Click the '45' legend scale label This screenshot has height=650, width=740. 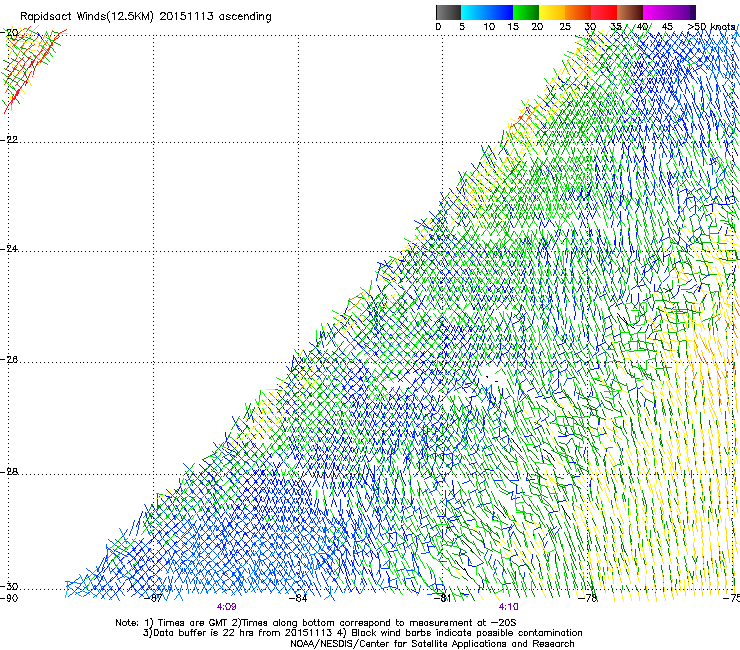pyautogui.click(x=667, y=27)
